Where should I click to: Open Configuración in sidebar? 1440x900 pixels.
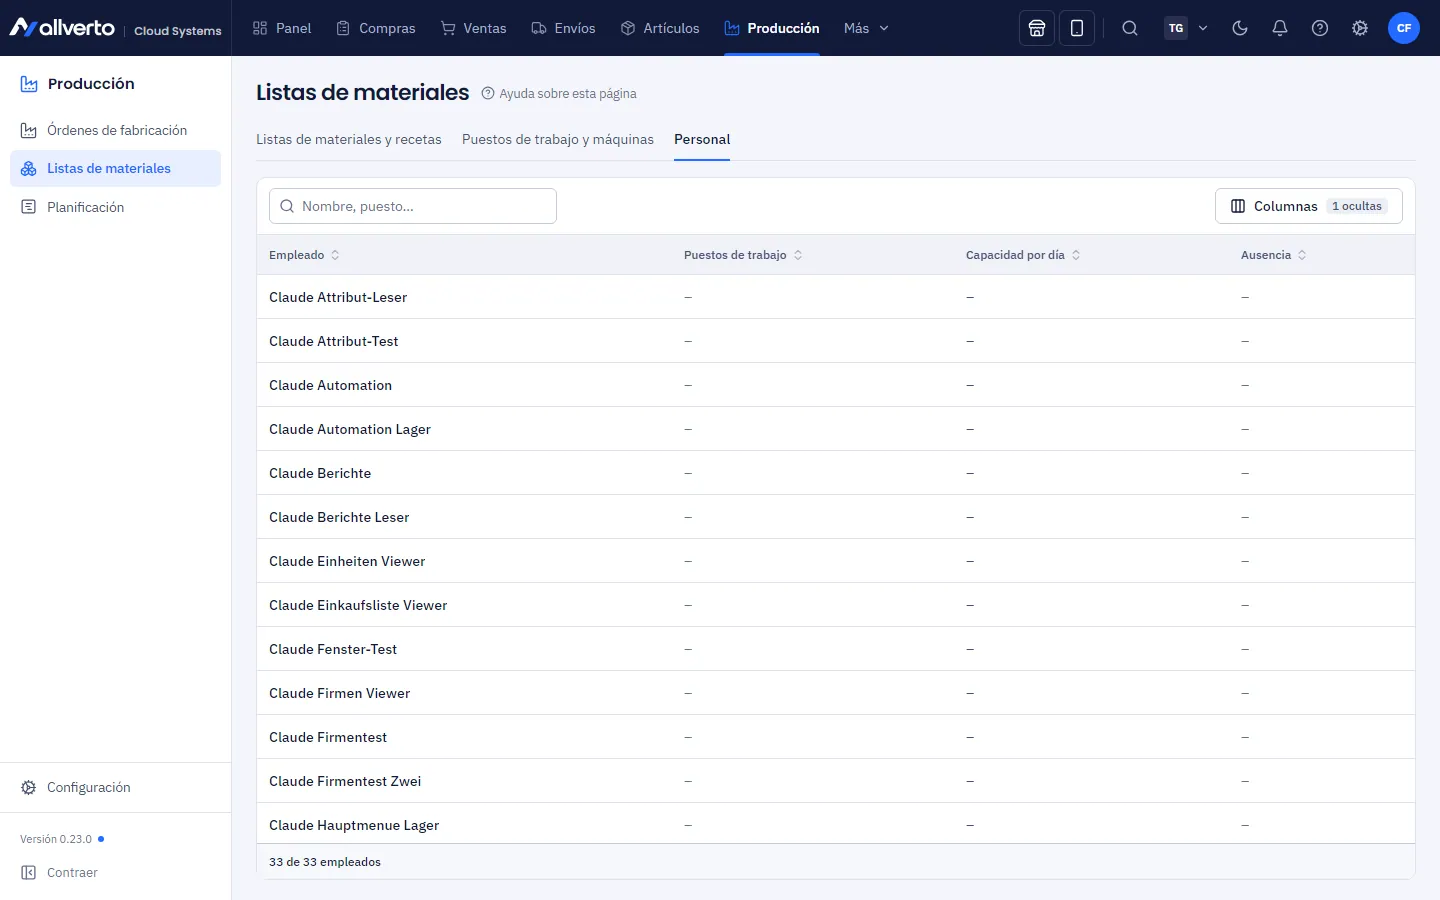(x=116, y=787)
